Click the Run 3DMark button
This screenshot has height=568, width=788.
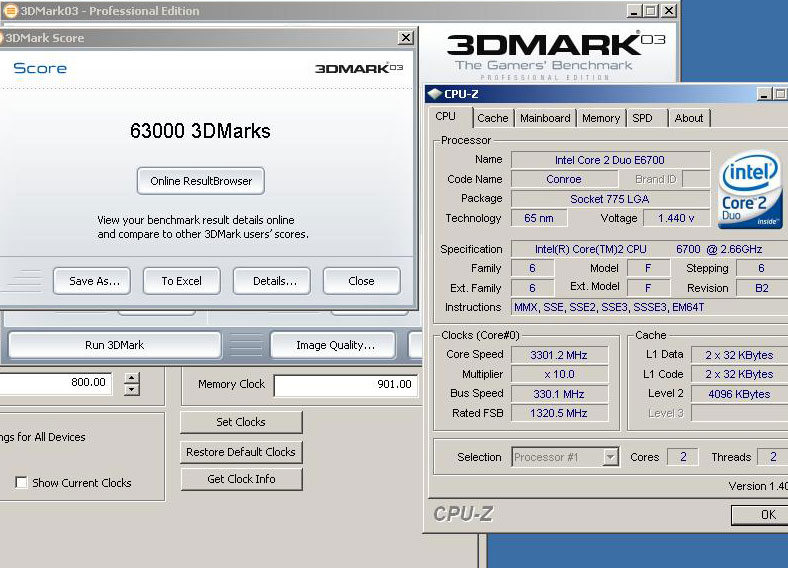pos(115,345)
